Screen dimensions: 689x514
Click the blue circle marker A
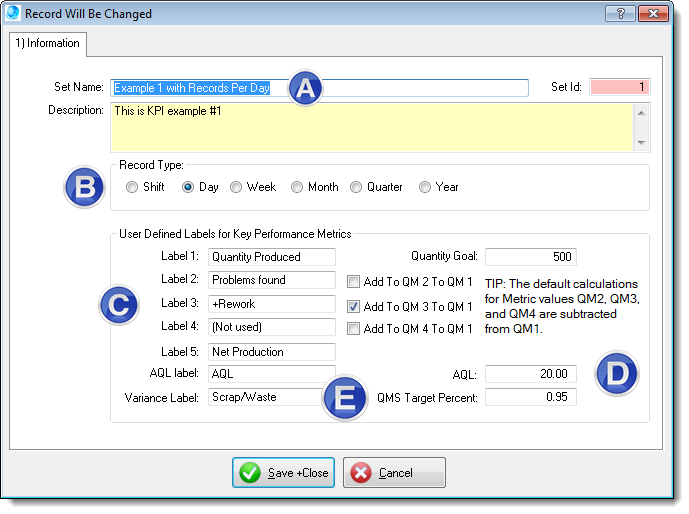click(x=307, y=88)
